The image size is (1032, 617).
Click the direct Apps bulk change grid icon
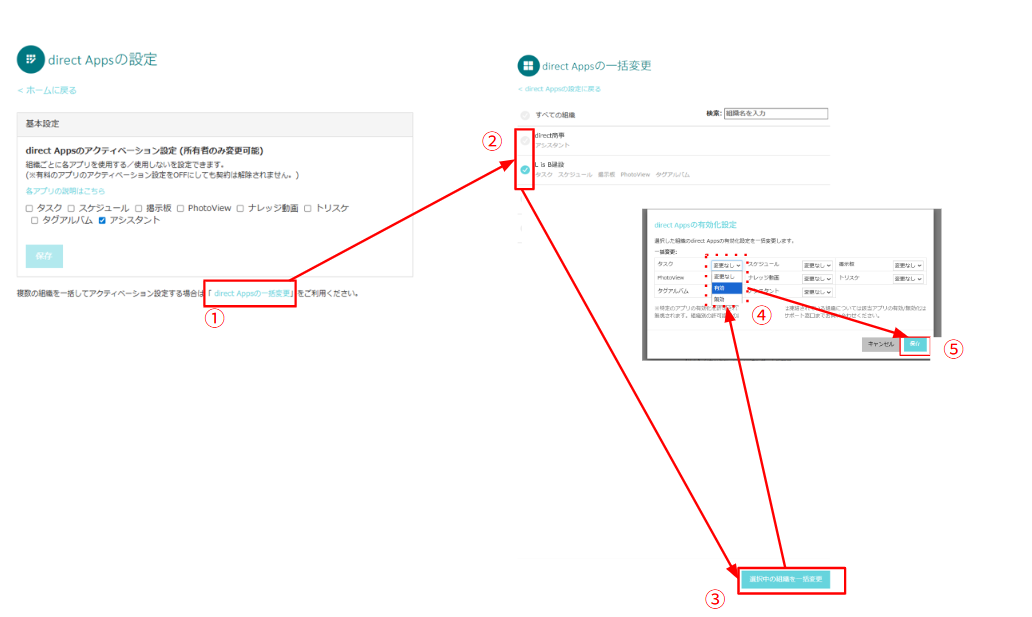(528, 66)
